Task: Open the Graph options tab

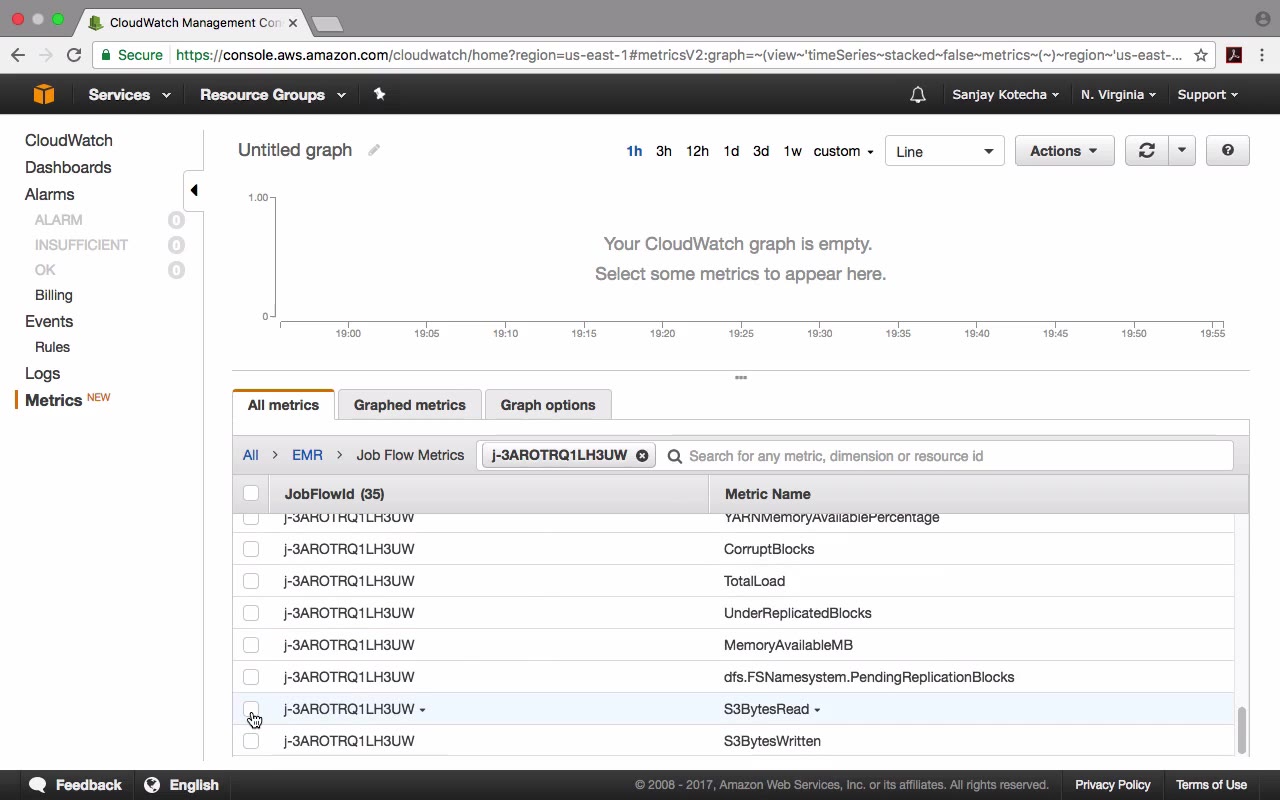Action: point(547,405)
